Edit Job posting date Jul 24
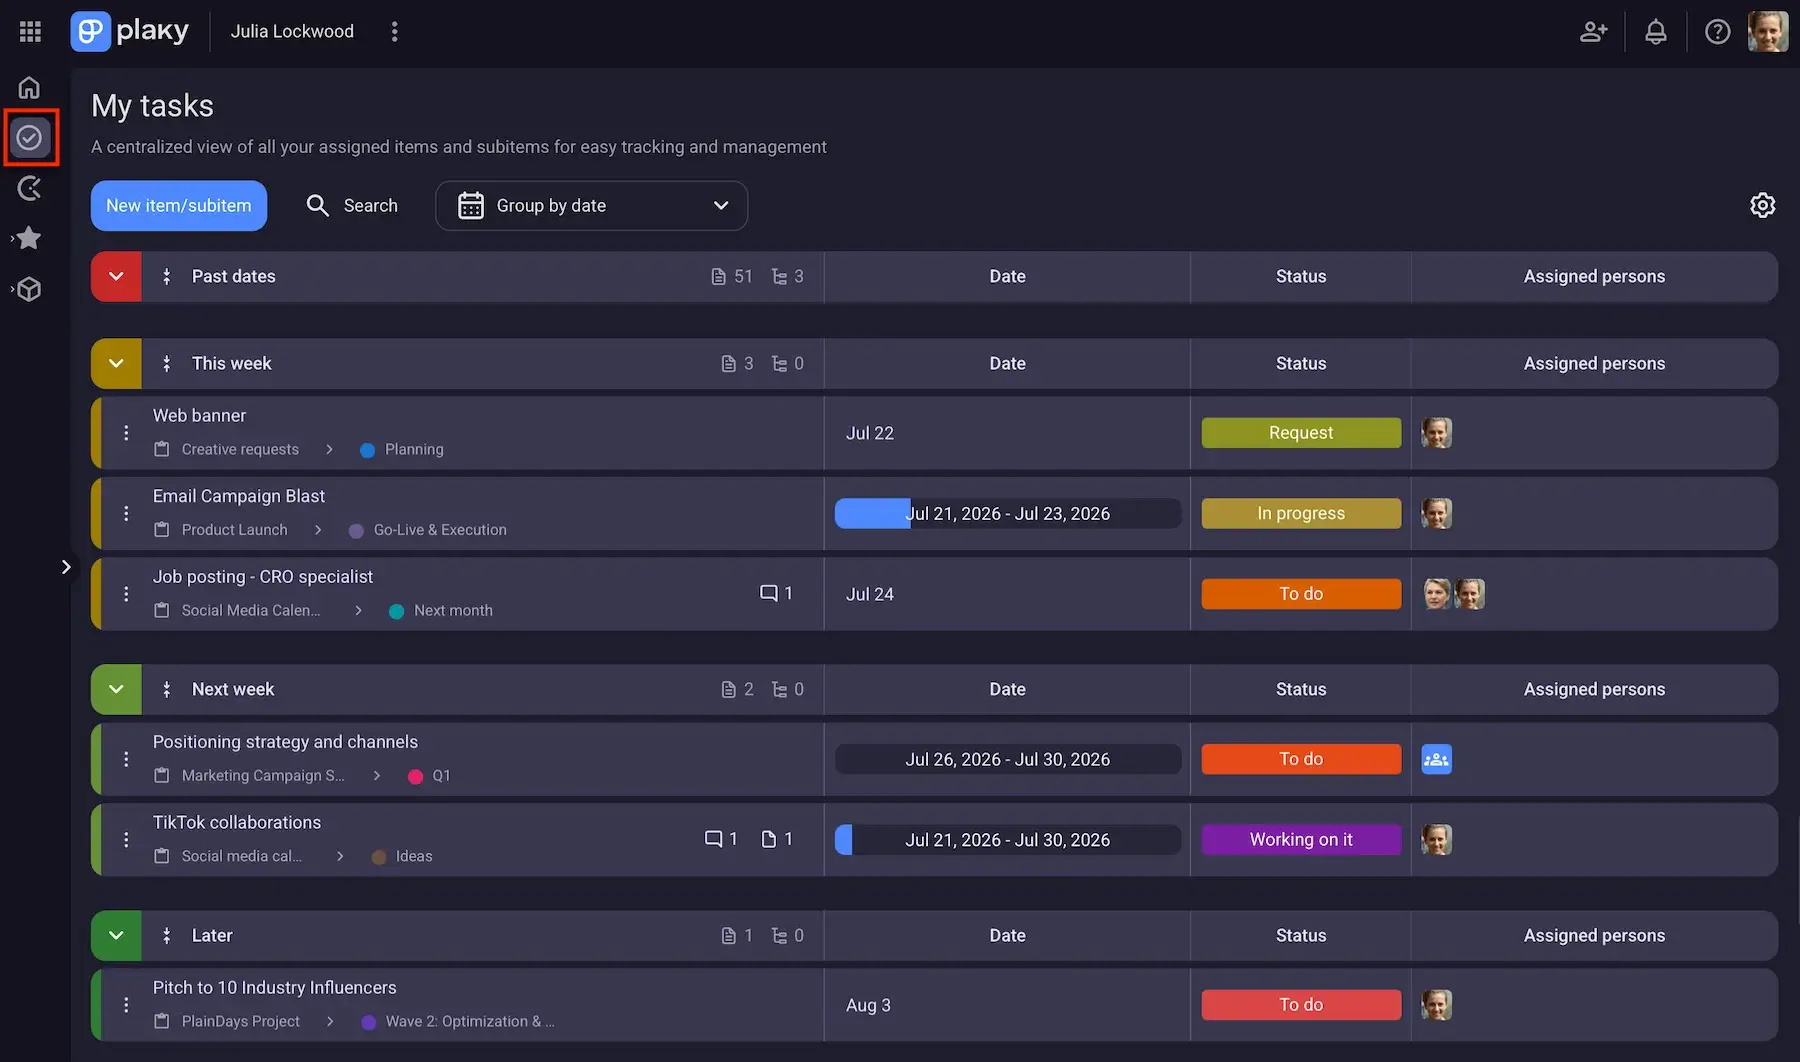1800x1062 pixels. pos(870,594)
